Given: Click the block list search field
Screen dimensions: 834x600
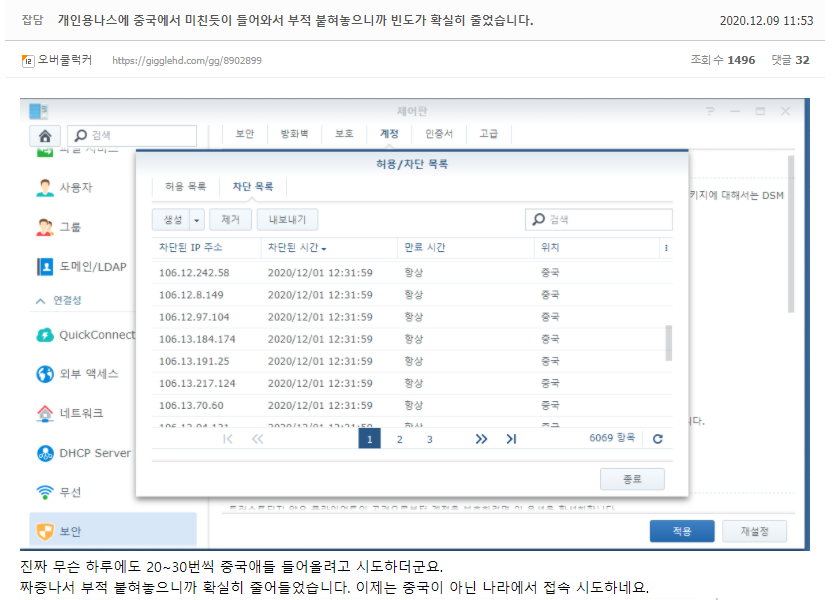Looking at the screenshot, I should click(x=598, y=220).
